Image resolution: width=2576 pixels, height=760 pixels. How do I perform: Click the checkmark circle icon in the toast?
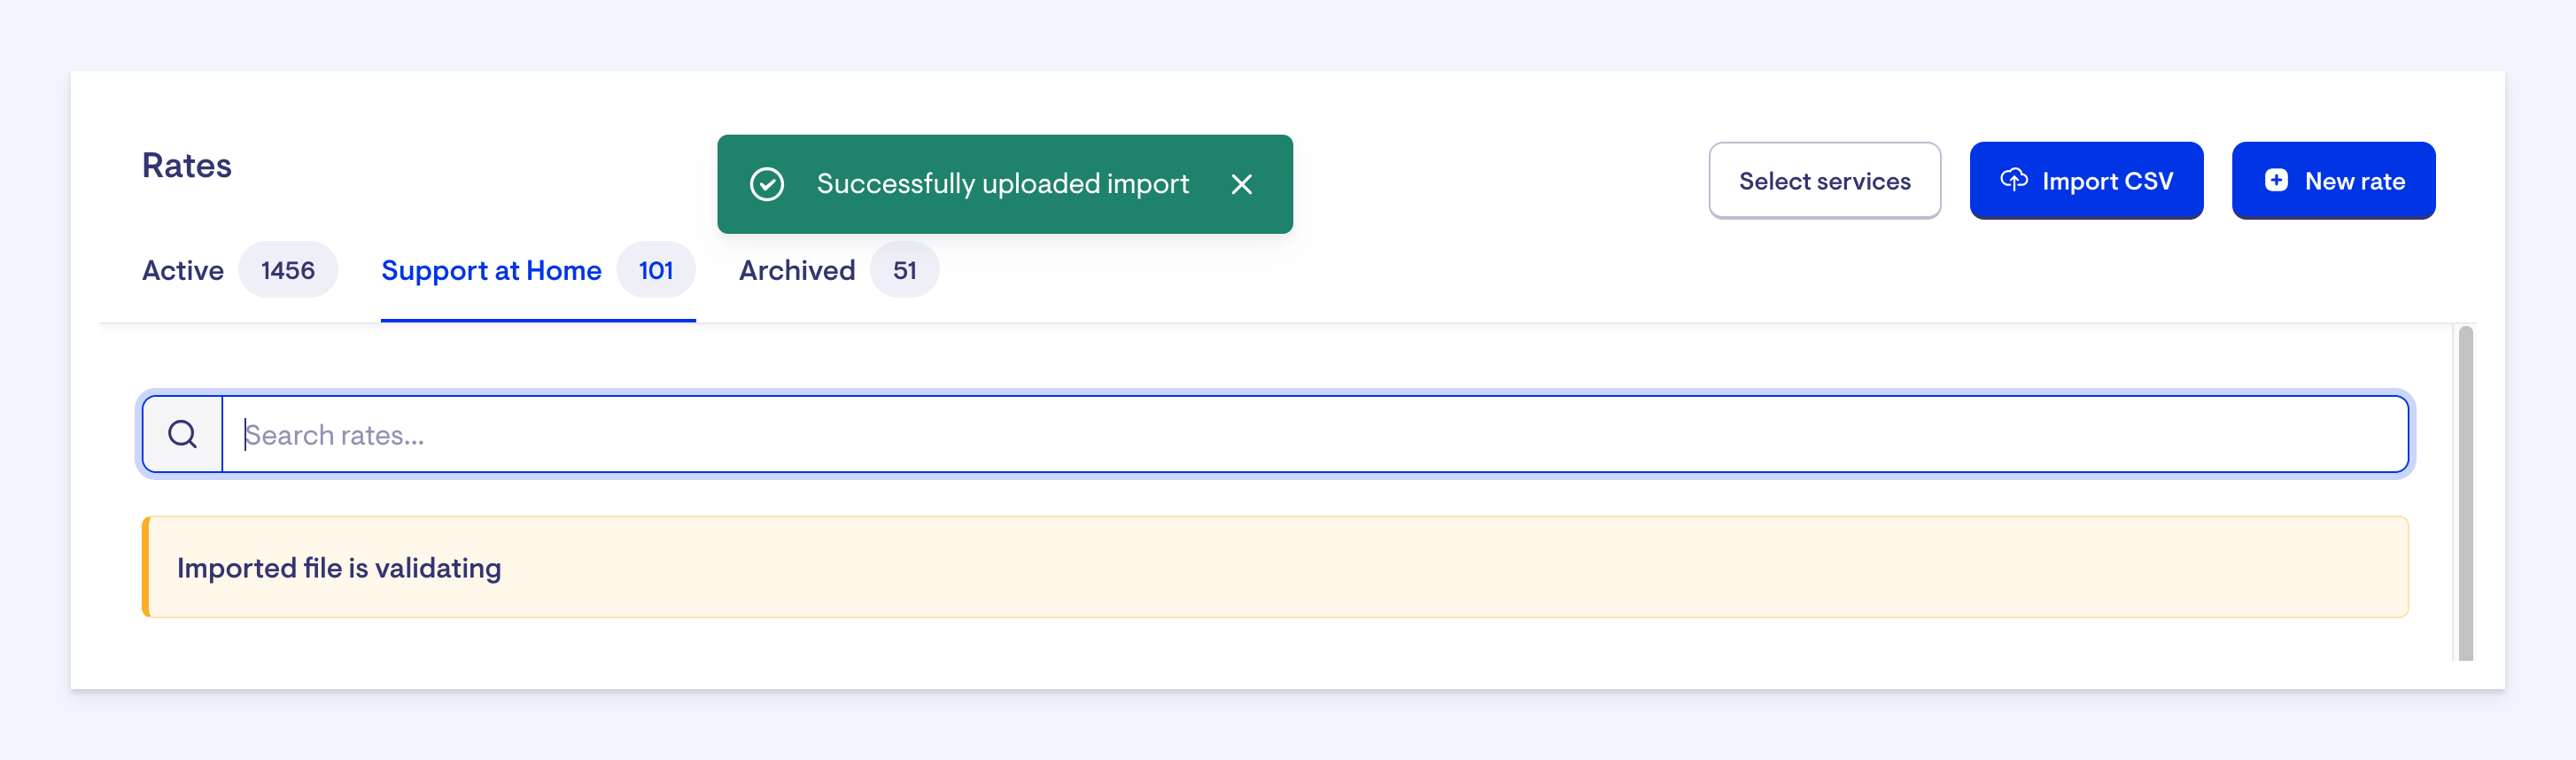click(x=767, y=184)
